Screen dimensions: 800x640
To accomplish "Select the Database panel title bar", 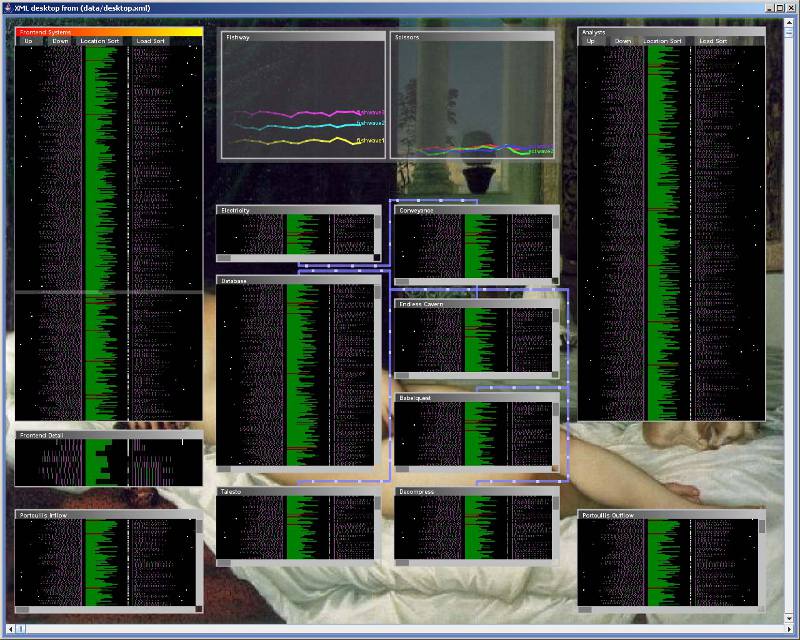I will point(298,281).
